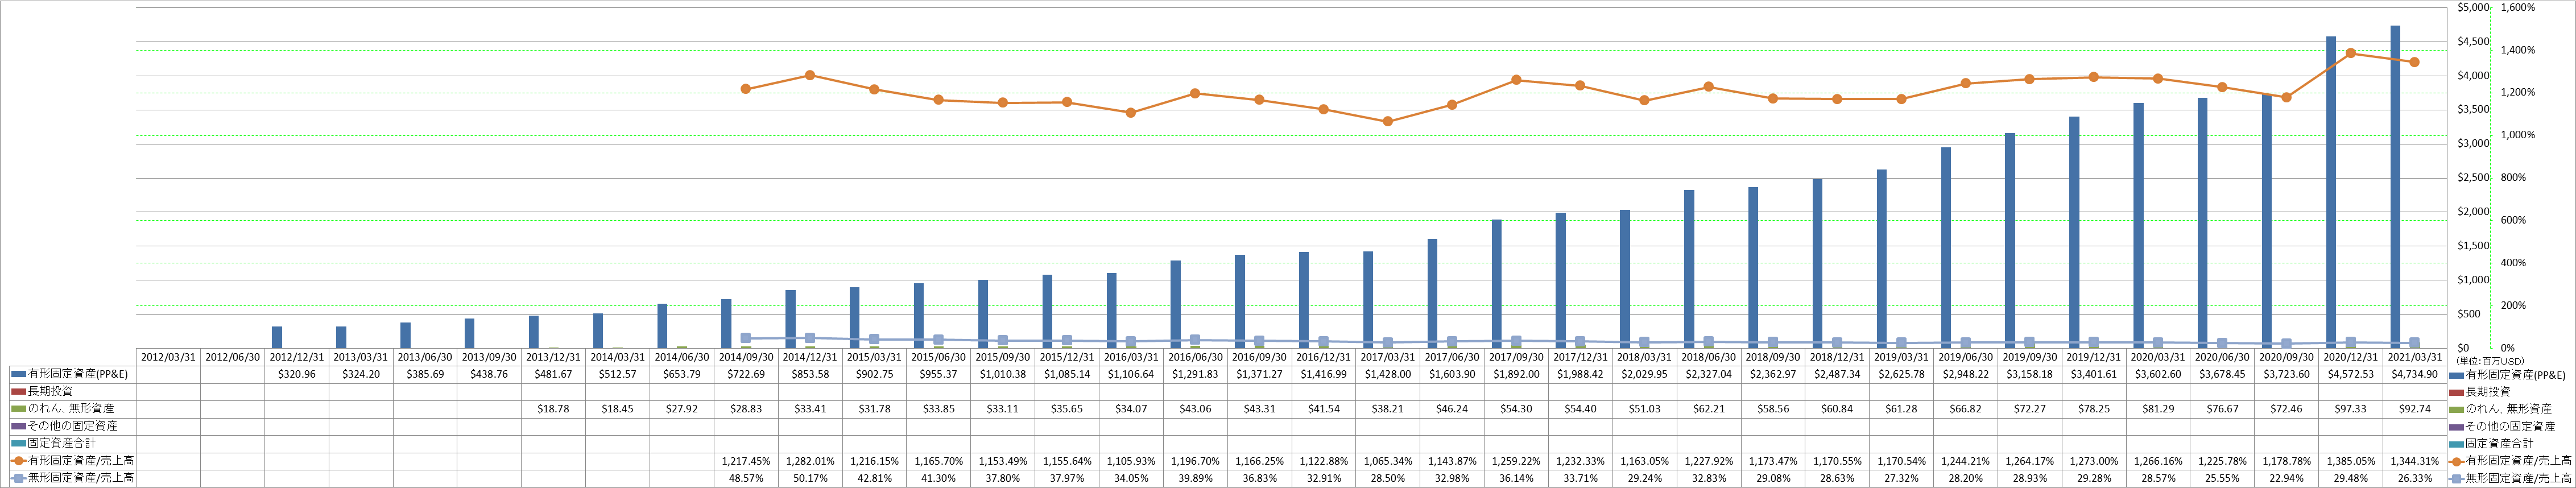Select the tallest blue bar for 2021/03/31

pos(2395,187)
